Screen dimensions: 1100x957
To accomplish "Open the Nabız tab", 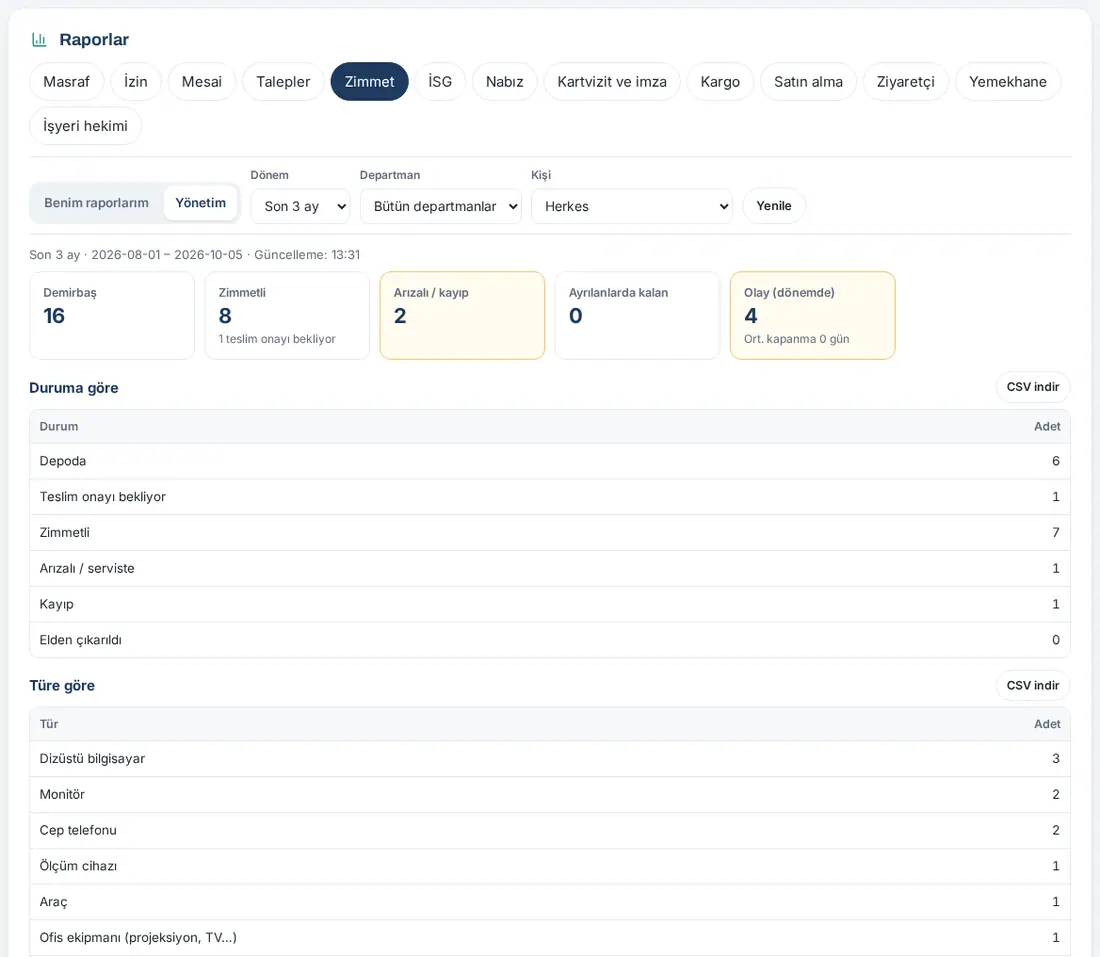I will point(504,81).
